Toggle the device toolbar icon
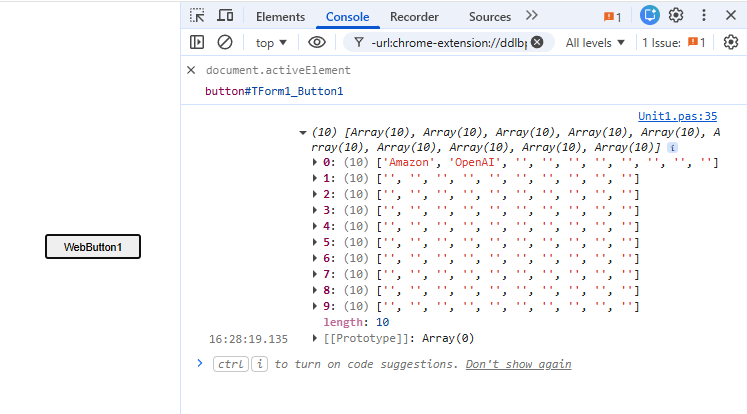Viewport: 747px width, 414px height. pyautogui.click(x=225, y=16)
